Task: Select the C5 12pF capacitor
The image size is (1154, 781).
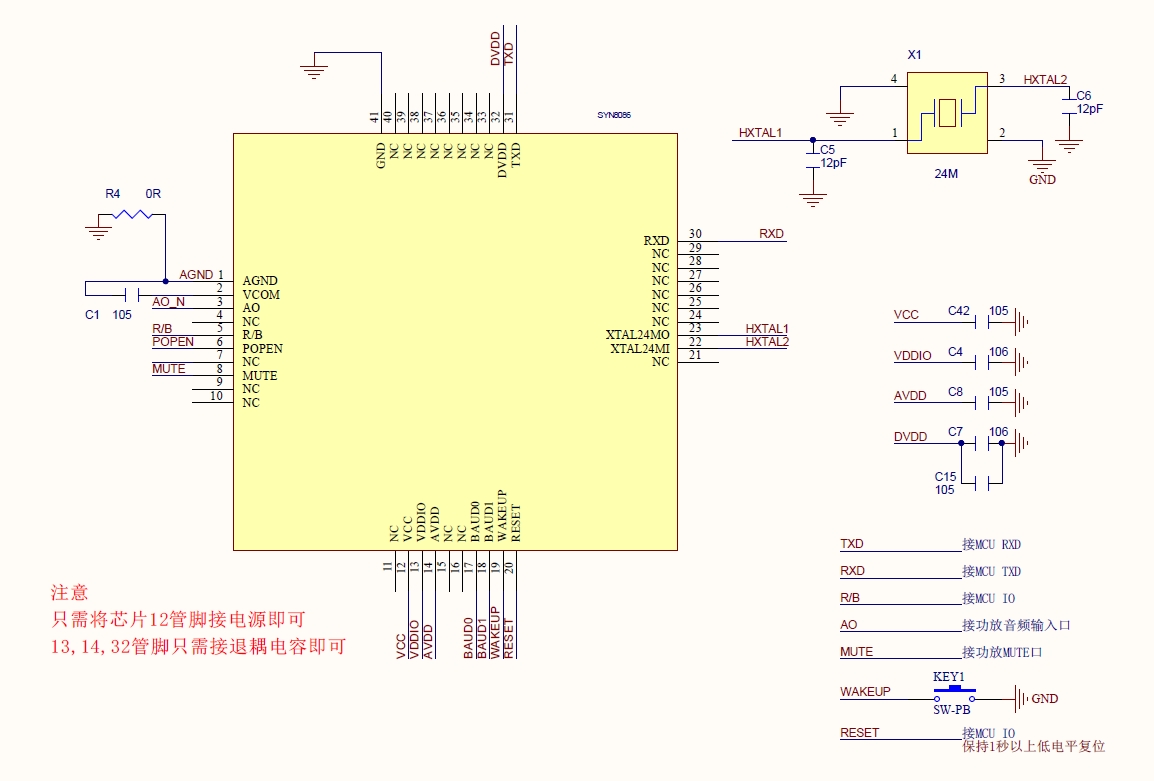Action: pyautogui.click(x=813, y=157)
